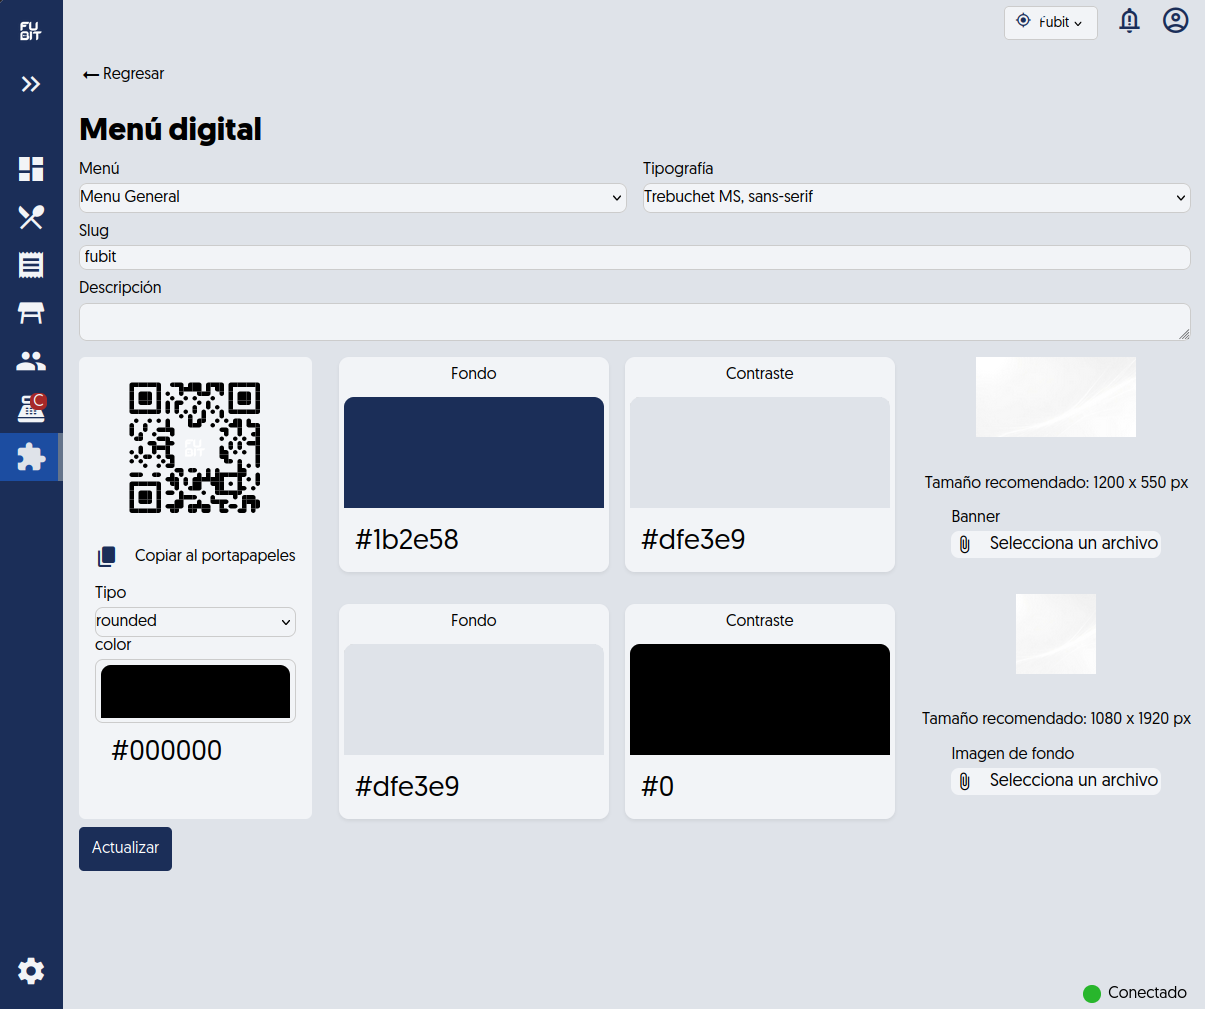1205x1009 pixels.
Task: Open the puzzle piece integrations icon
Action: tap(31, 457)
